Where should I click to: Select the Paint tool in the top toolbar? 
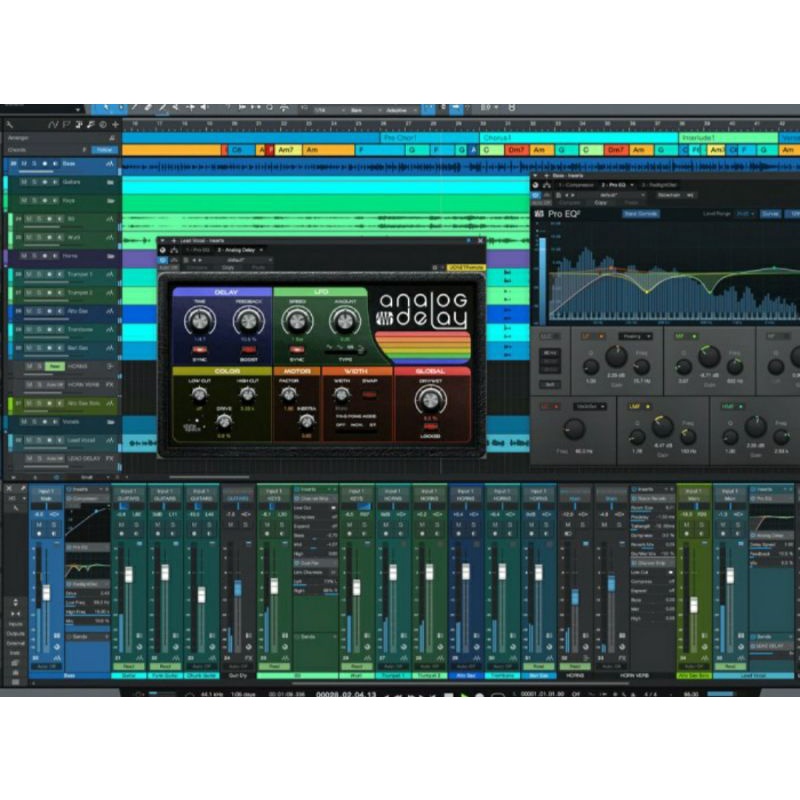(x=162, y=108)
